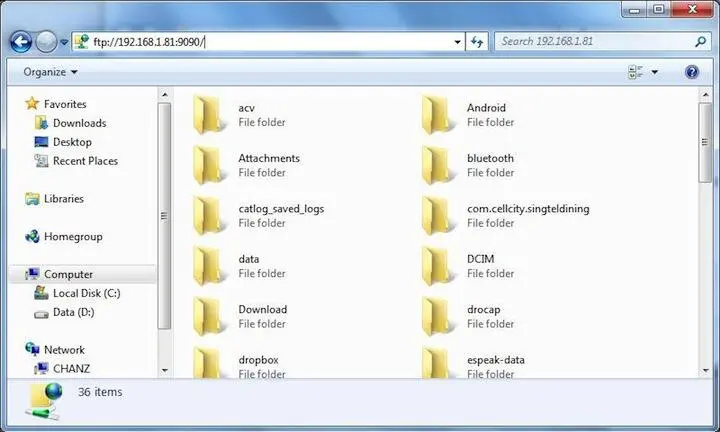Open the Android folder icon
720x432 pixels.
[436, 114]
